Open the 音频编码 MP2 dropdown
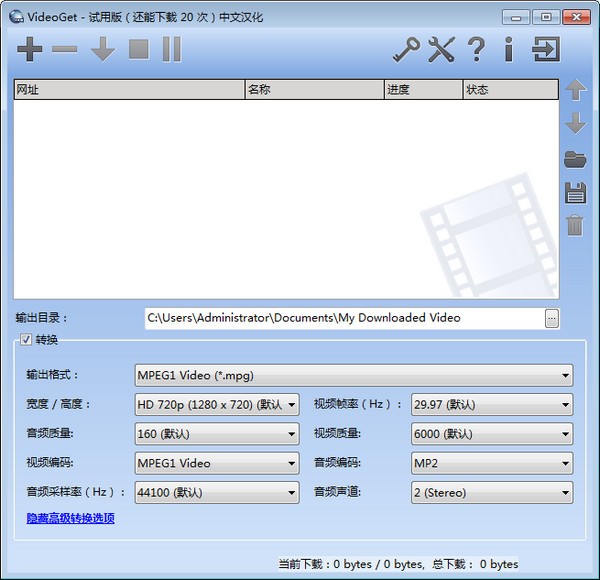600x580 pixels. coord(492,463)
